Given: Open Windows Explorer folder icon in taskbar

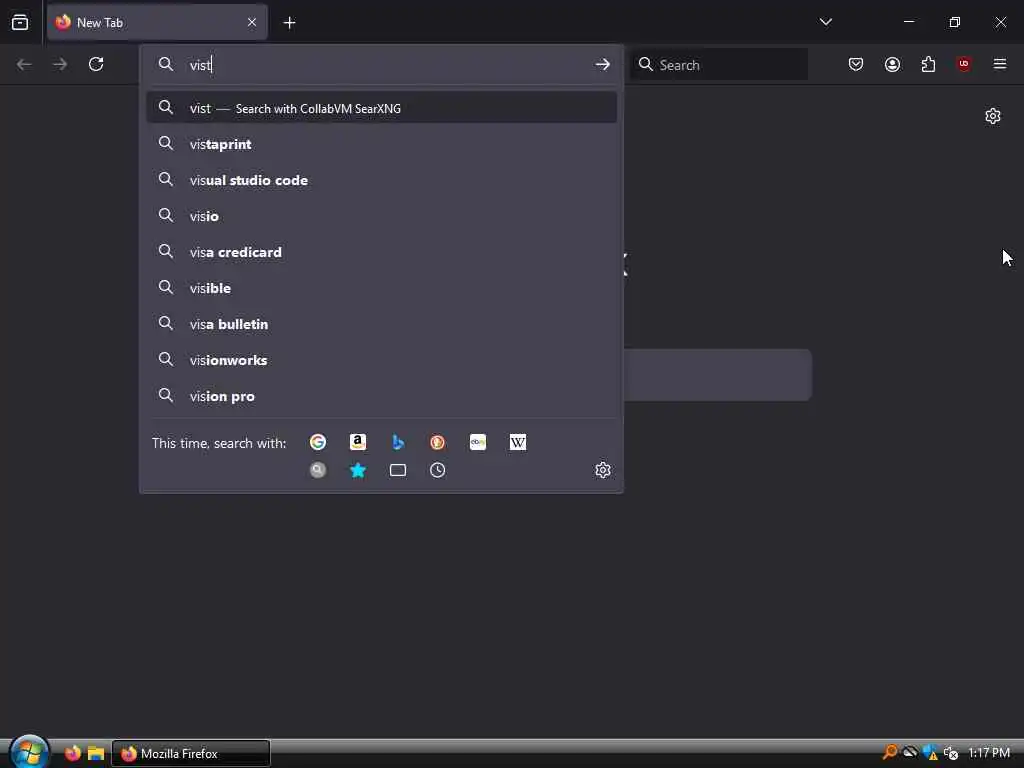Looking at the screenshot, I should [x=96, y=753].
